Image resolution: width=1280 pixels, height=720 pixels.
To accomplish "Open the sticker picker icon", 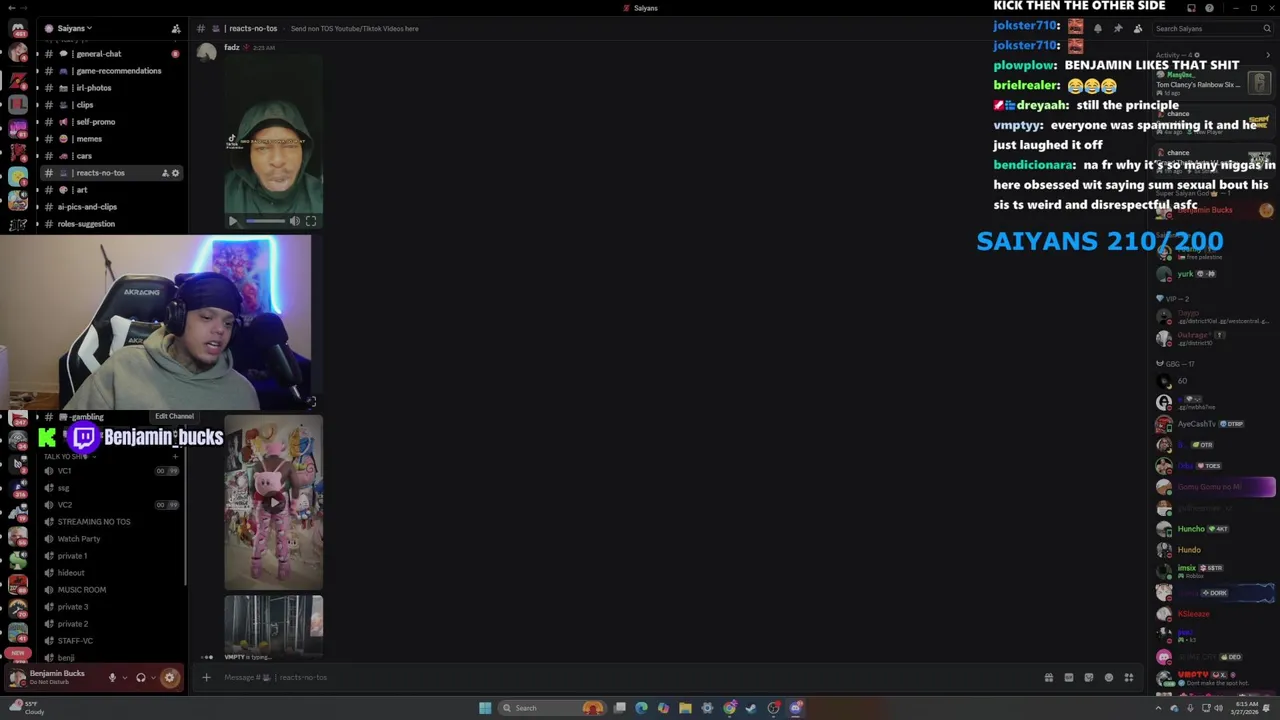I will pyautogui.click(x=1089, y=677).
